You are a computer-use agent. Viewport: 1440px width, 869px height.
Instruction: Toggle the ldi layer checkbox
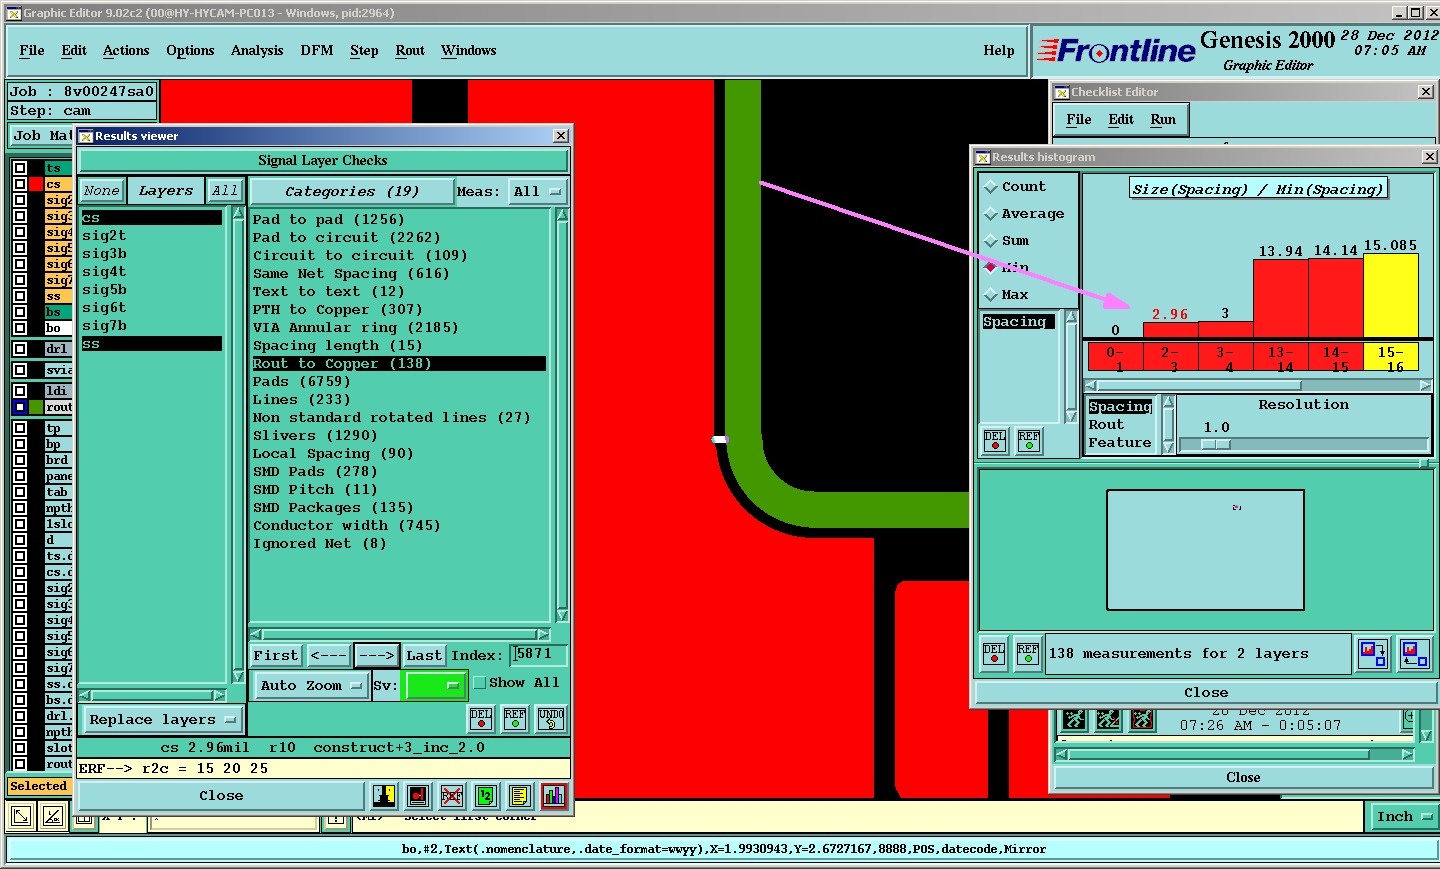point(19,391)
